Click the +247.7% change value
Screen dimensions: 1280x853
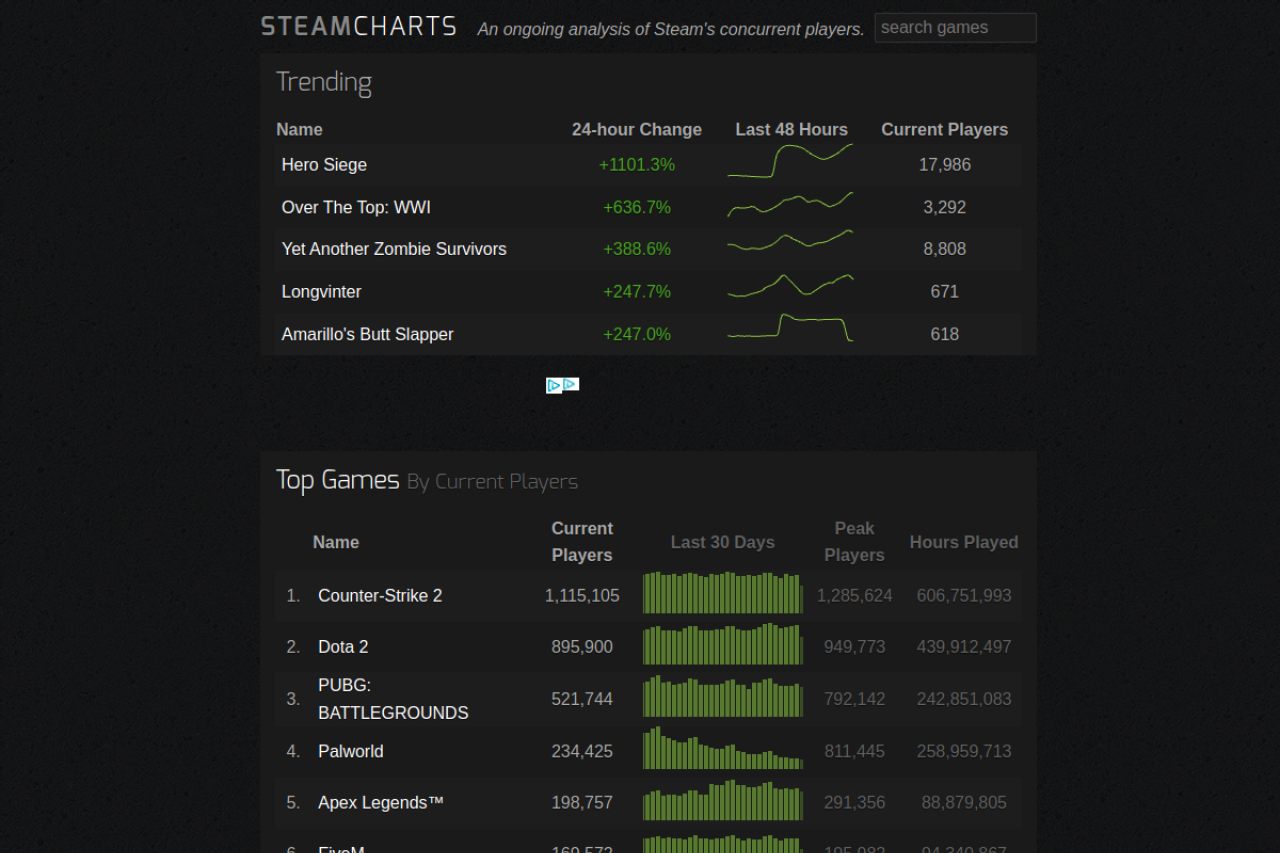tap(637, 292)
